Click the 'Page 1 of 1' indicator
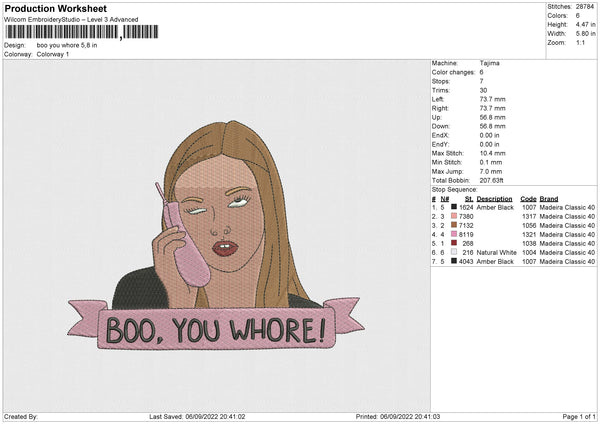Image resolution: width=600 pixels, height=424 pixels. pyautogui.click(x=579, y=417)
